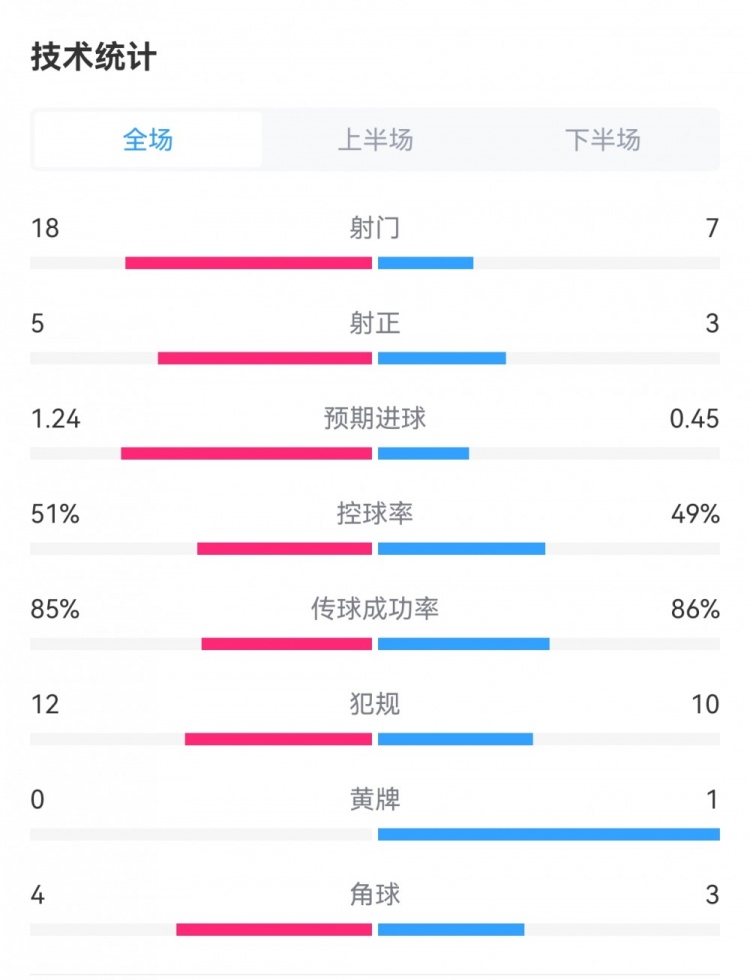
Task: Click the 86% pass success value
Action: tap(696, 608)
